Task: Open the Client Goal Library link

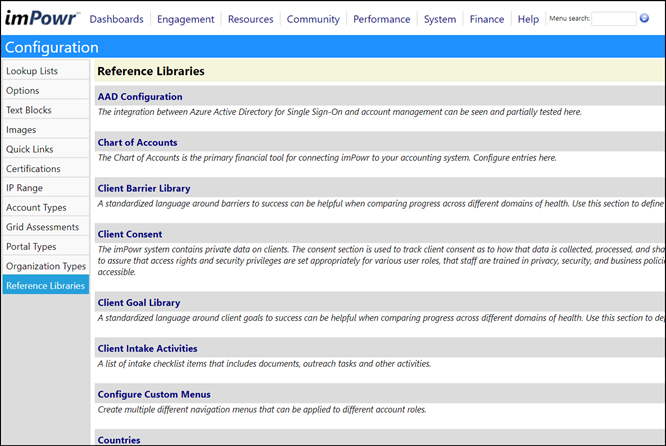Action: point(139,303)
